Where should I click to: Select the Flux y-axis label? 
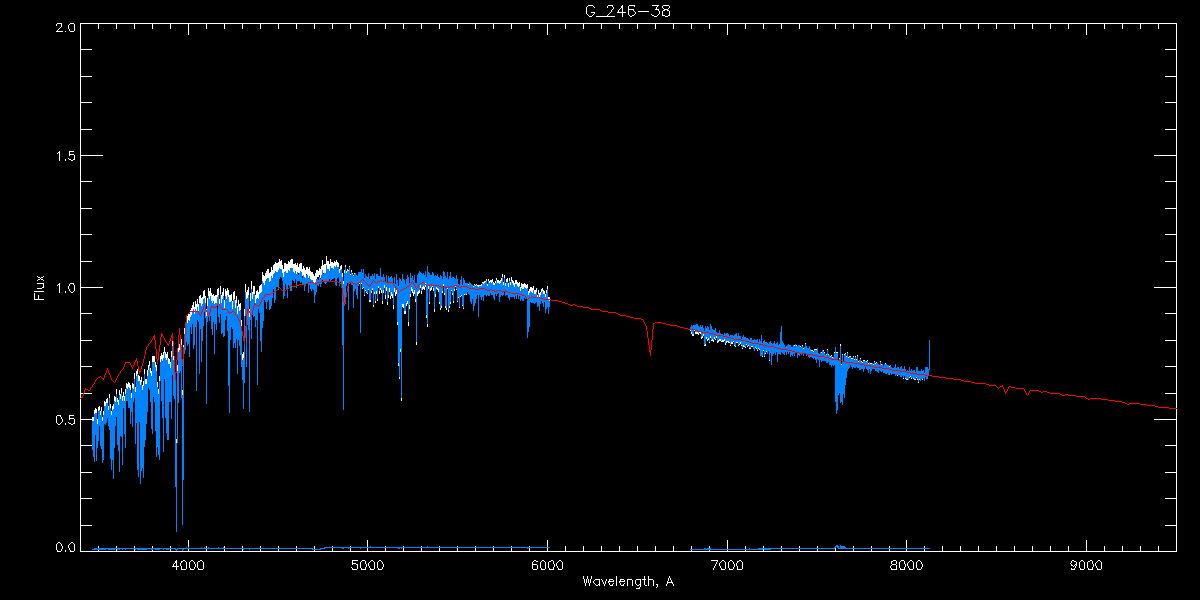tap(40, 287)
